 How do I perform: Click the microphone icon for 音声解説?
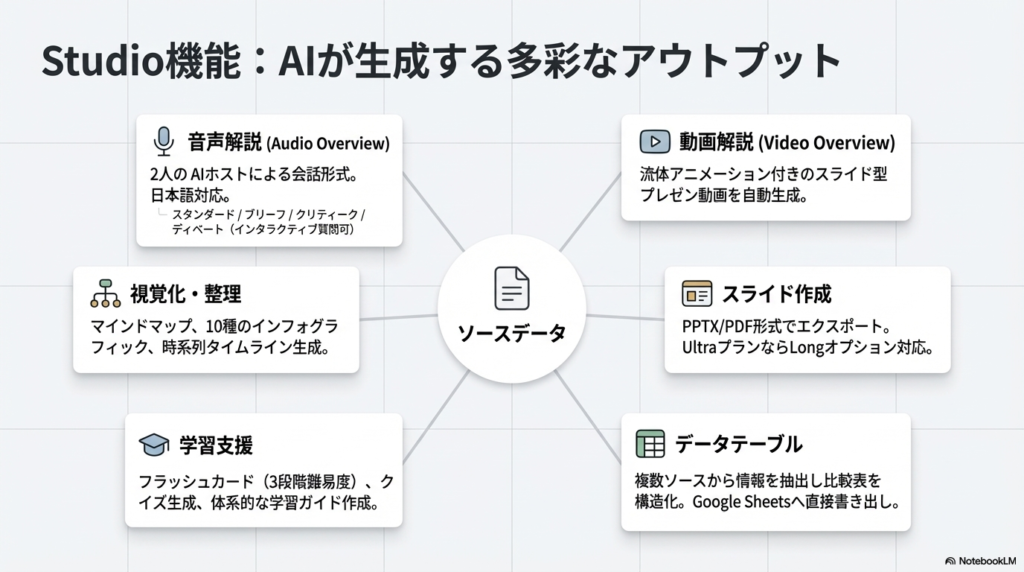coord(164,141)
